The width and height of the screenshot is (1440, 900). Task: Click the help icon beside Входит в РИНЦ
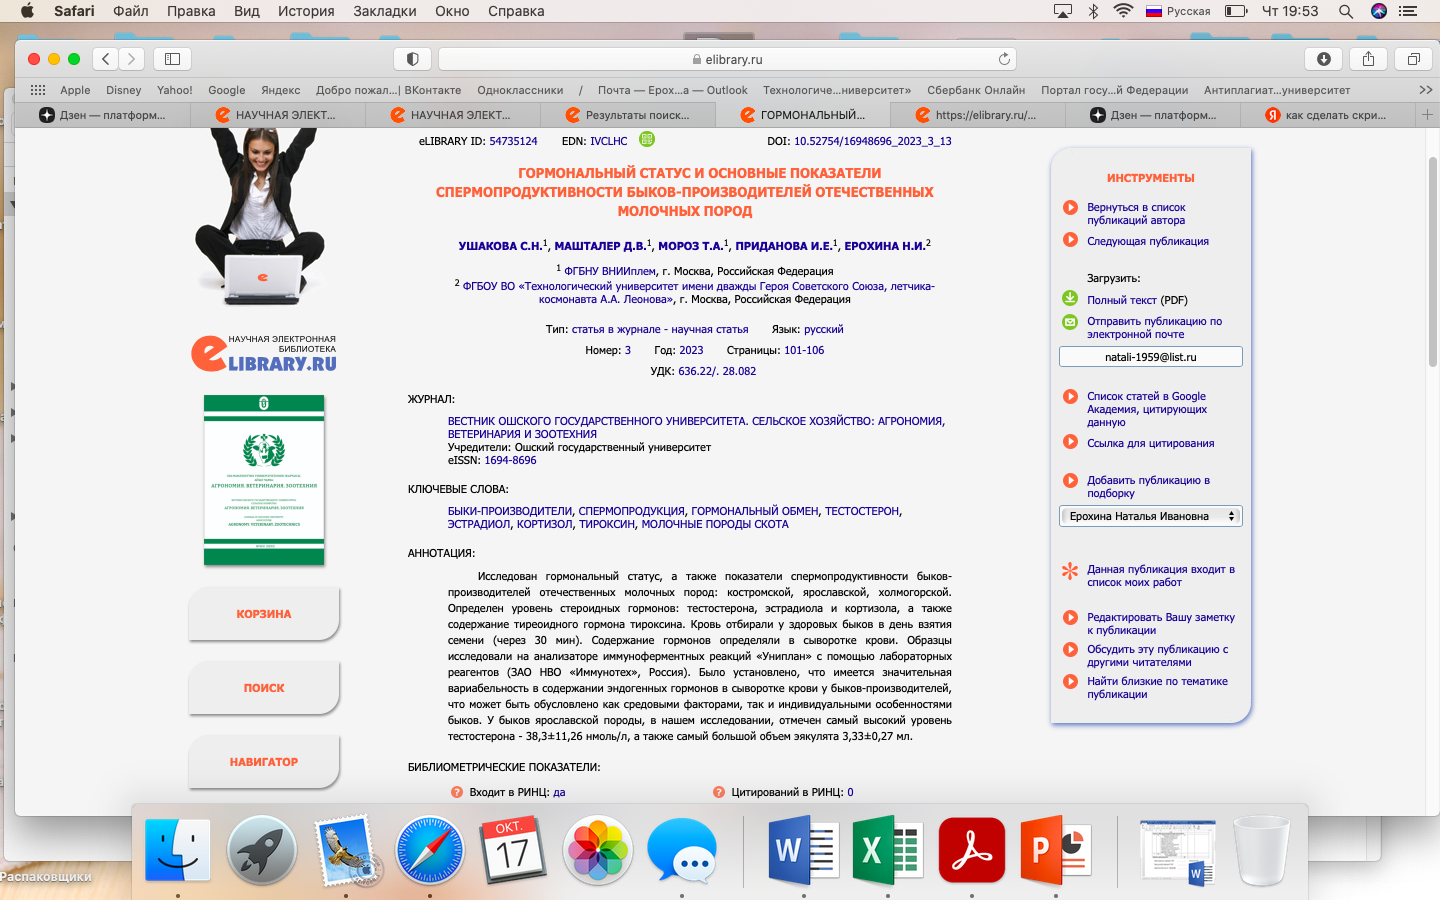click(x=457, y=792)
